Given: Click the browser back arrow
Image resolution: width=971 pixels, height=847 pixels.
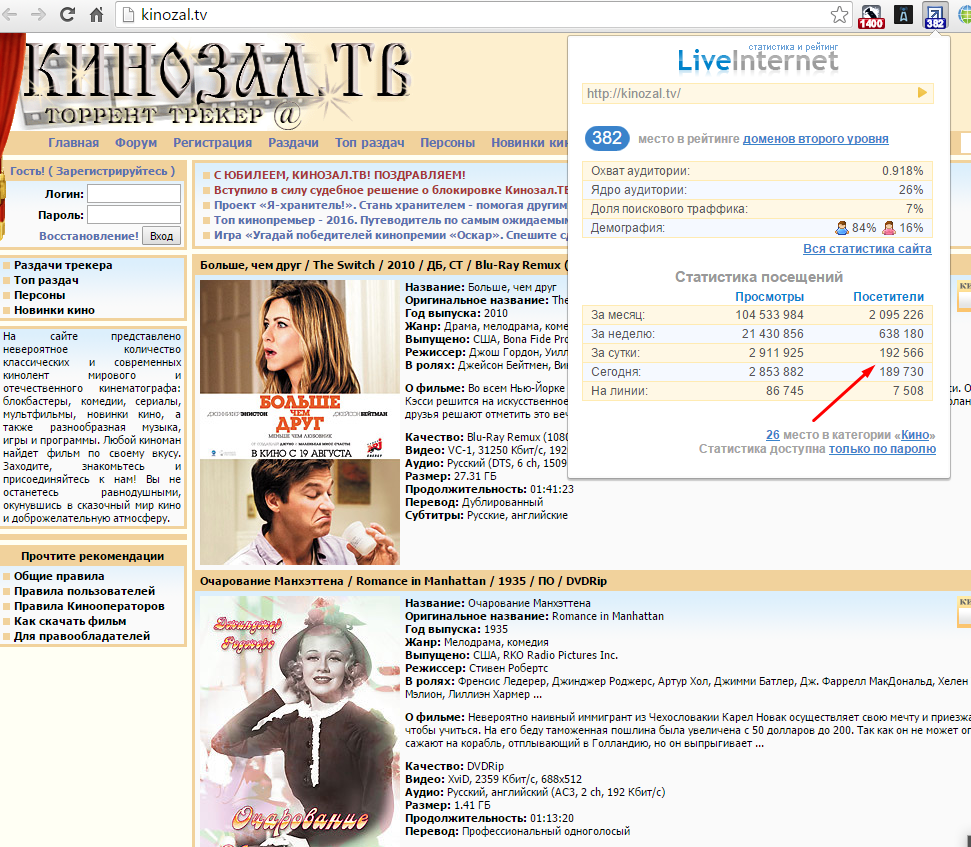Looking at the screenshot, I should tap(9, 14).
